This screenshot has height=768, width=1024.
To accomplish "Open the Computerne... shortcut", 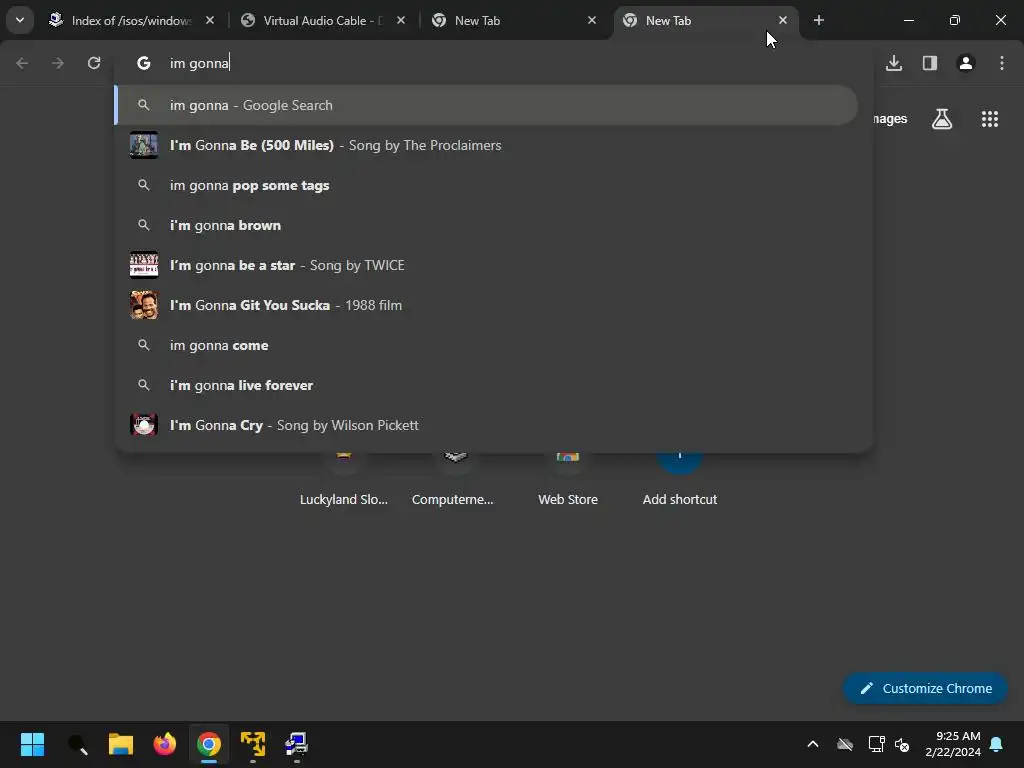I will point(453,479).
